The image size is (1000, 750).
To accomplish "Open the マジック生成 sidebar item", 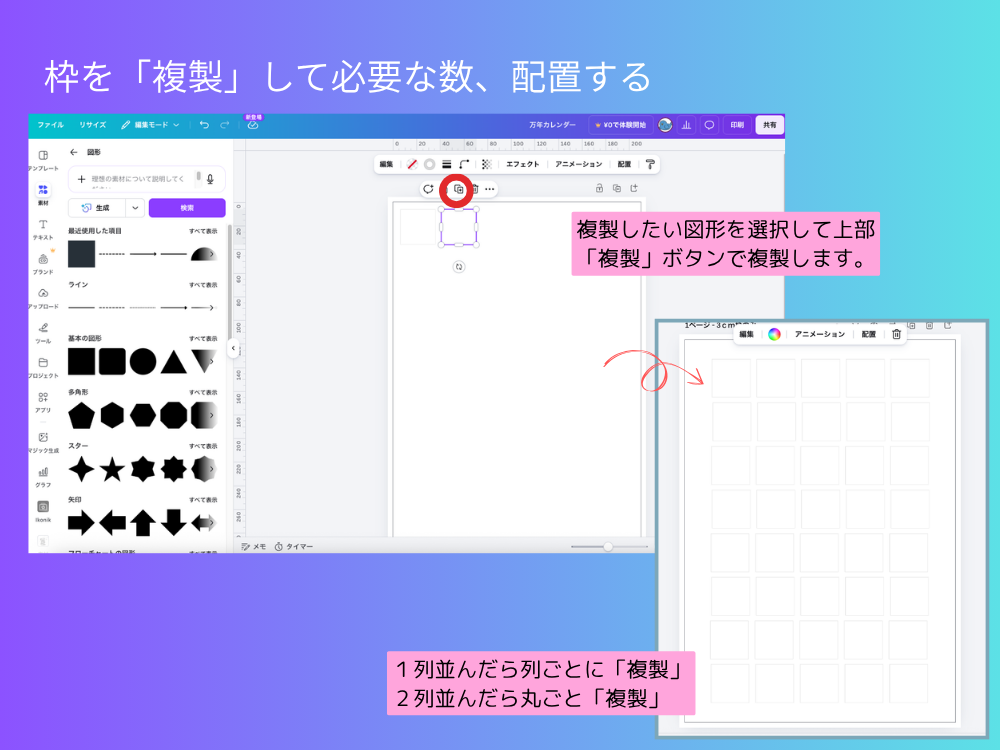I will 43,441.
